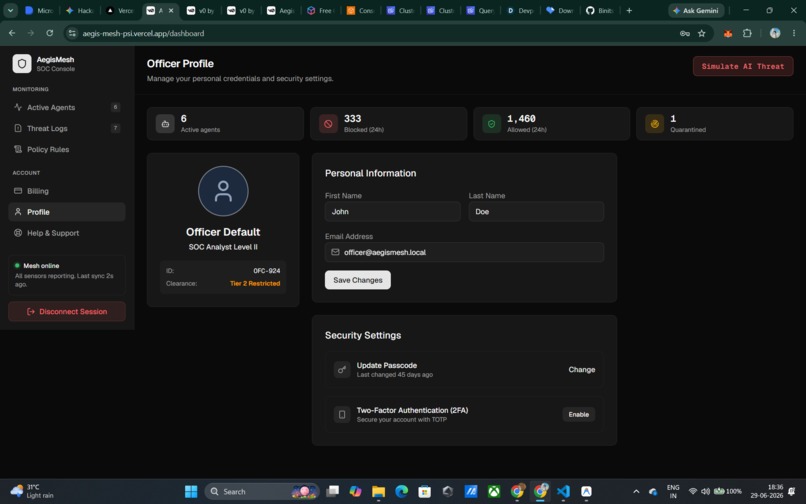Click the 1,460 Allowed count
Viewport: 806px width, 504px height.
[x=521, y=118]
